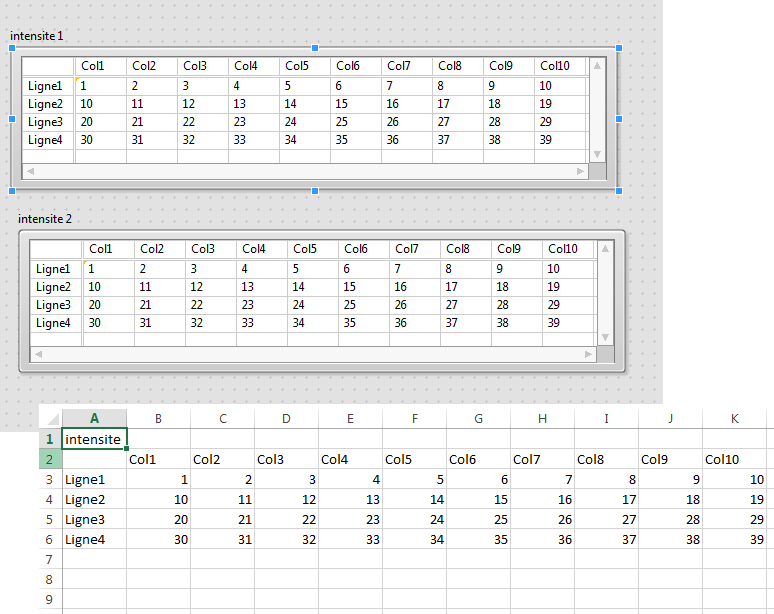The width and height of the screenshot is (774, 614).
Task: Click Excel cell Ligne1 in column A
Action: pyautogui.click(x=94, y=480)
